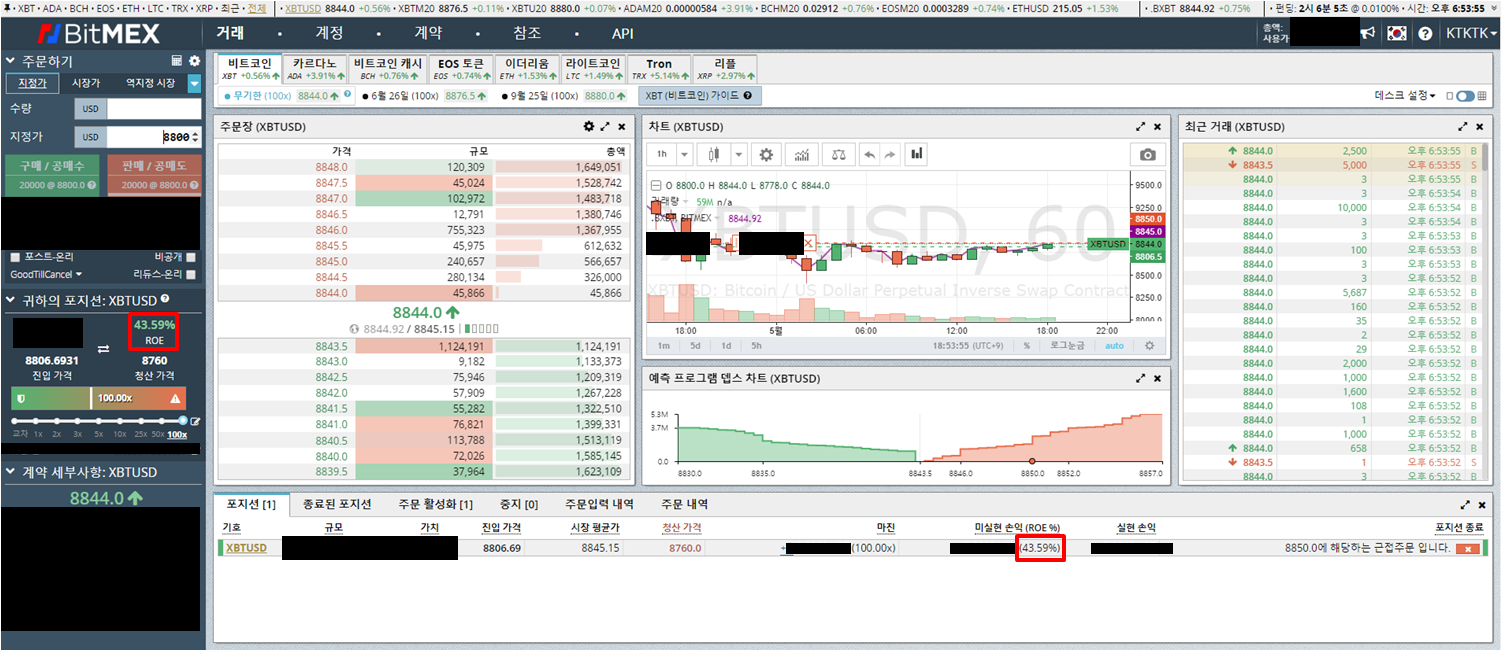The image size is (1502, 651).
Task: Switch to 종료된 포지션 tab
Action: [x=337, y=505]
